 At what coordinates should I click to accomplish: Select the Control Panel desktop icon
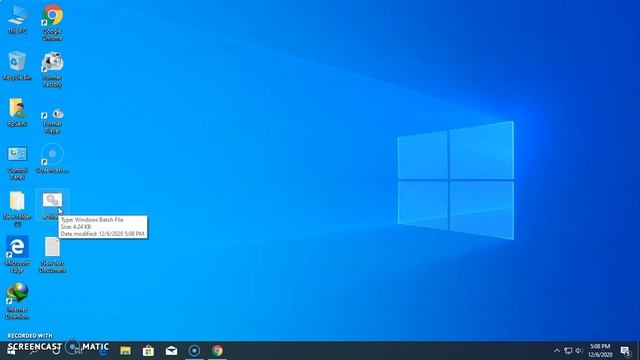click(x=17, y=162)
